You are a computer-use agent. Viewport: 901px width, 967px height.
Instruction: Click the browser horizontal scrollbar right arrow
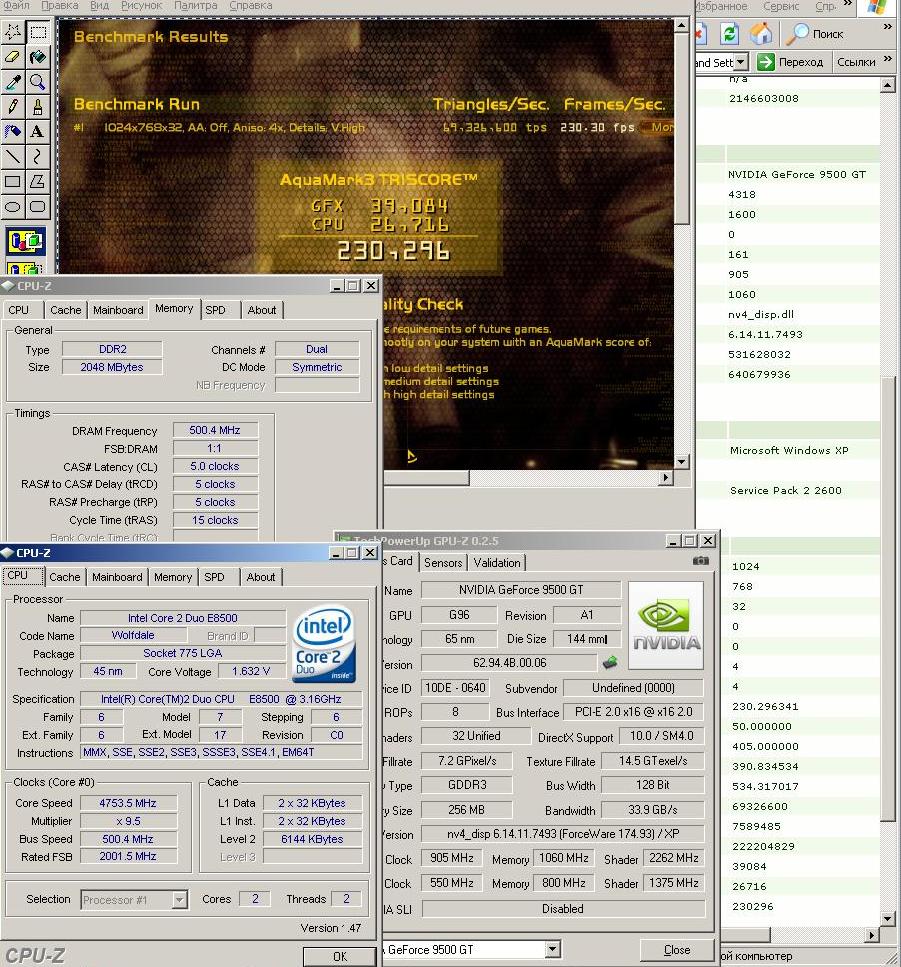coord(871,935)
